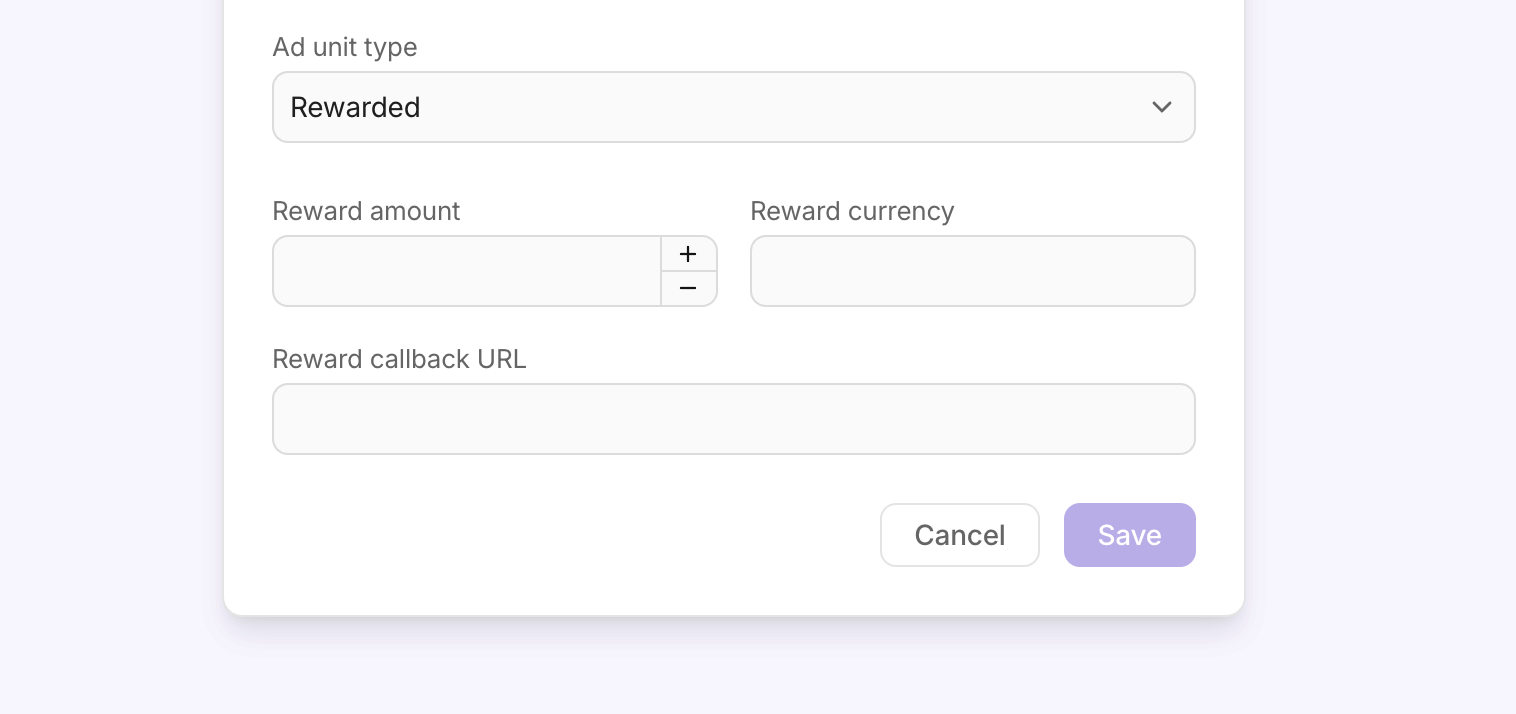The width and height of the screenshot is (1516, 714).
Task: Step up the reward amount value
Action: click(x=688, y=254)
